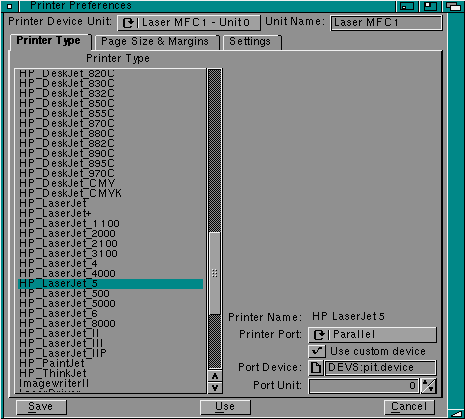Select HP_LaserJet_3100 in the list

110,253
